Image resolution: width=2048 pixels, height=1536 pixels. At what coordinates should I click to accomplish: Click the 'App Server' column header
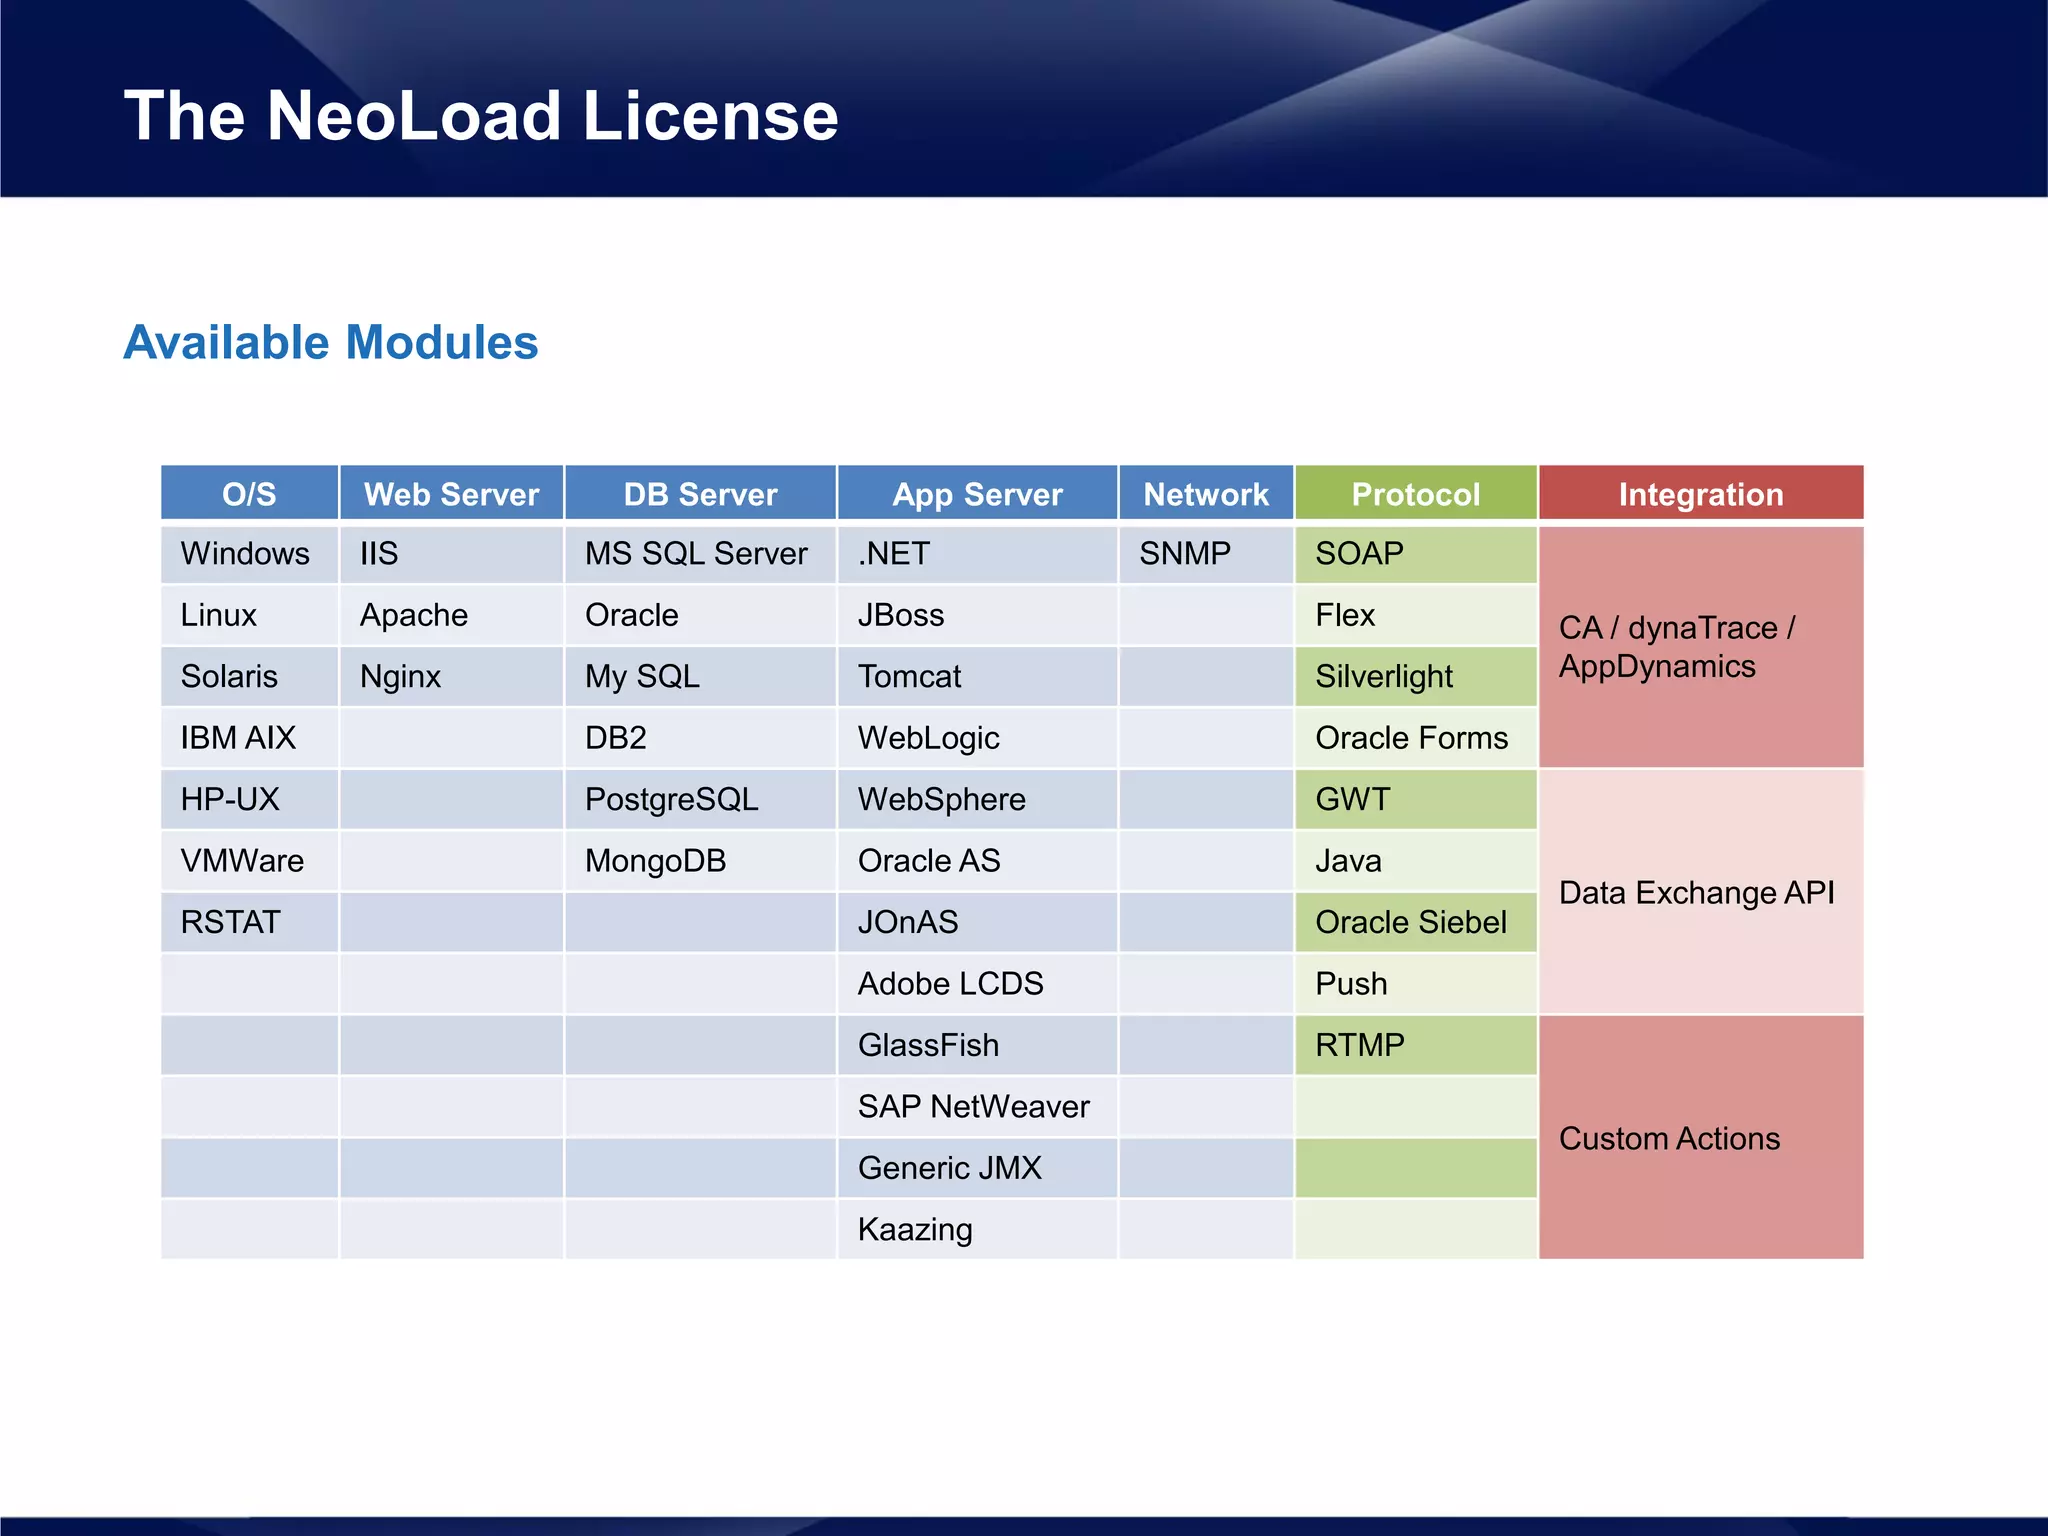coord(978,493)
